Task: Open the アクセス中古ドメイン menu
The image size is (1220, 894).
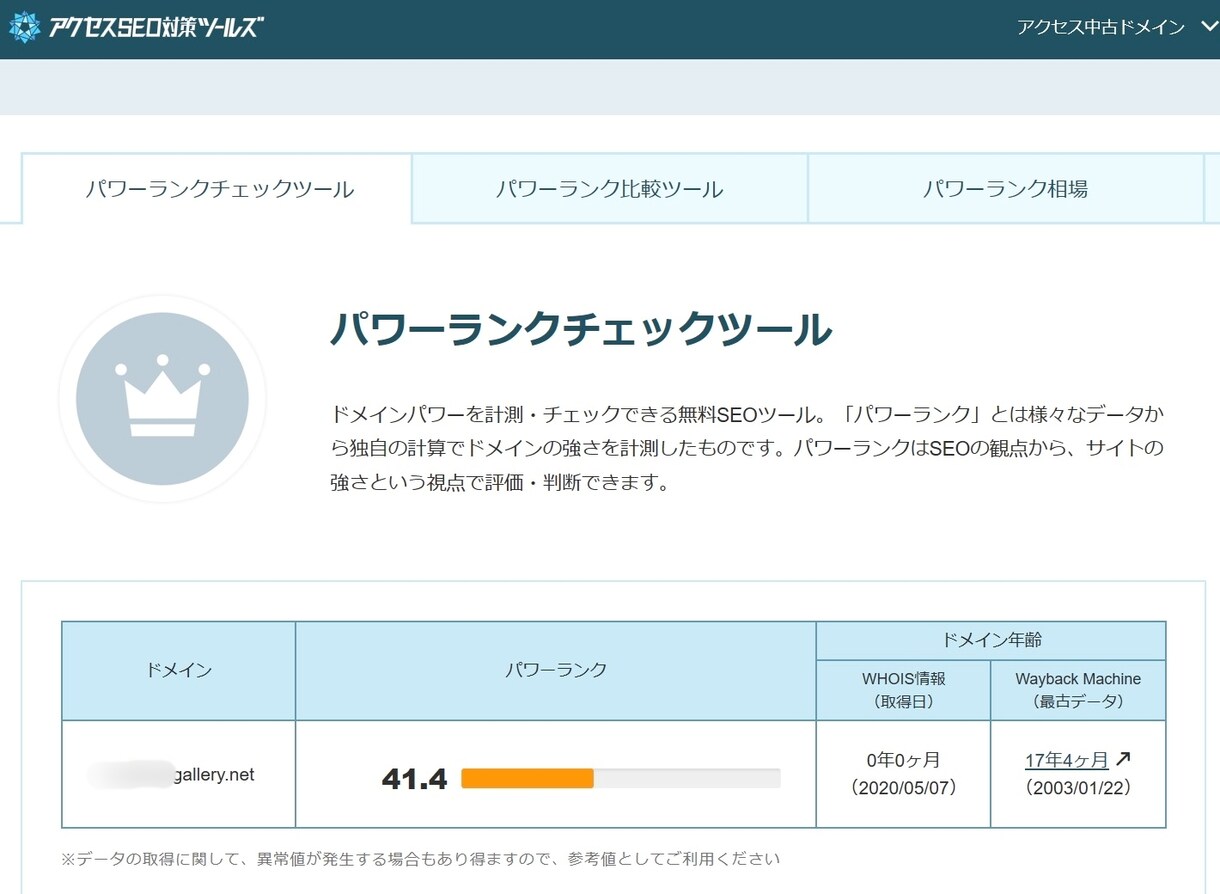Action: click(1100, 27)
